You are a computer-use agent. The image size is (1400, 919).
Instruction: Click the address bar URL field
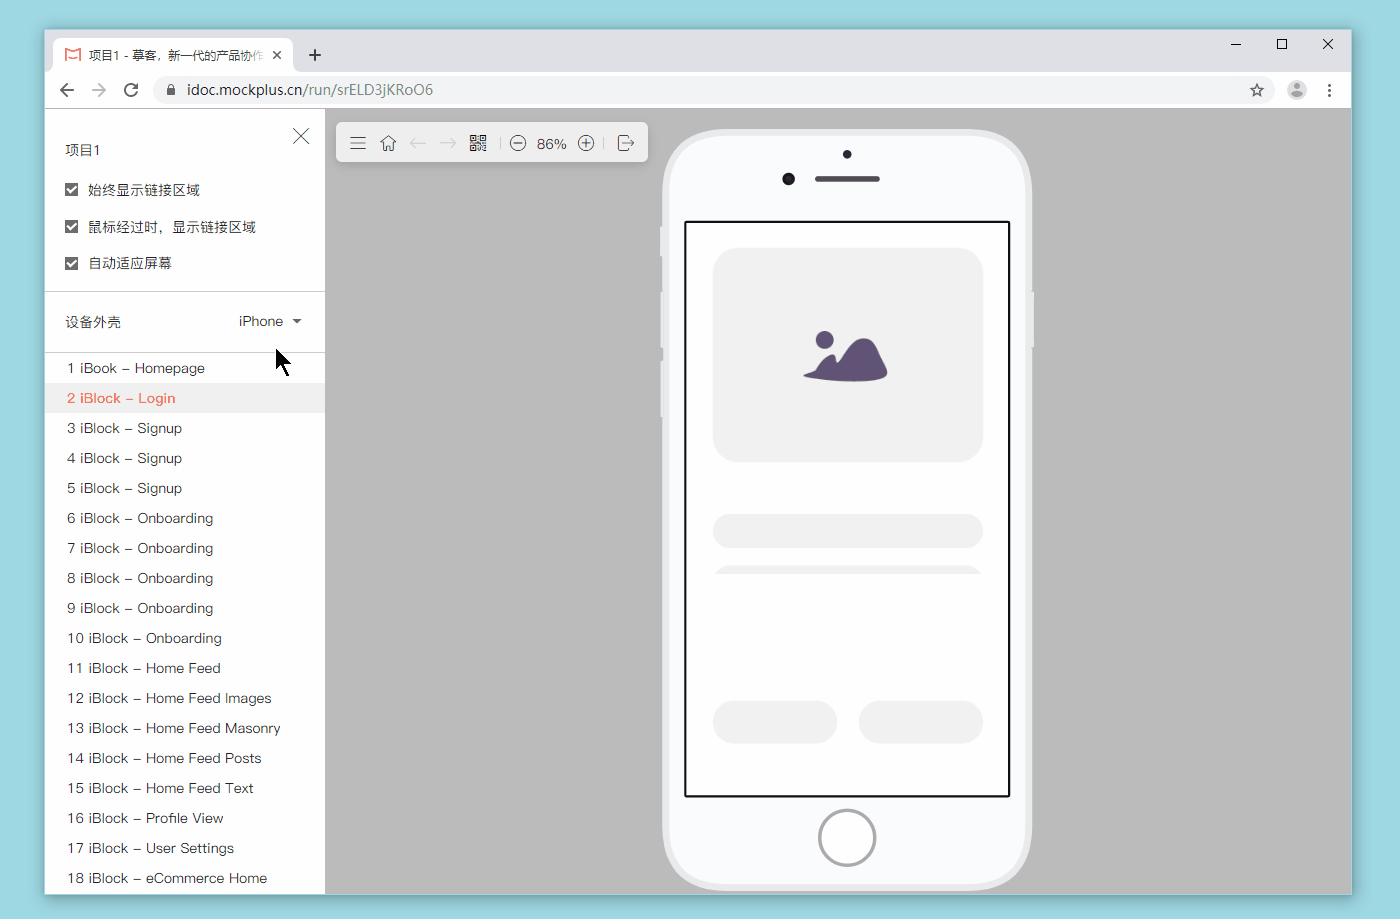point(700,90)
